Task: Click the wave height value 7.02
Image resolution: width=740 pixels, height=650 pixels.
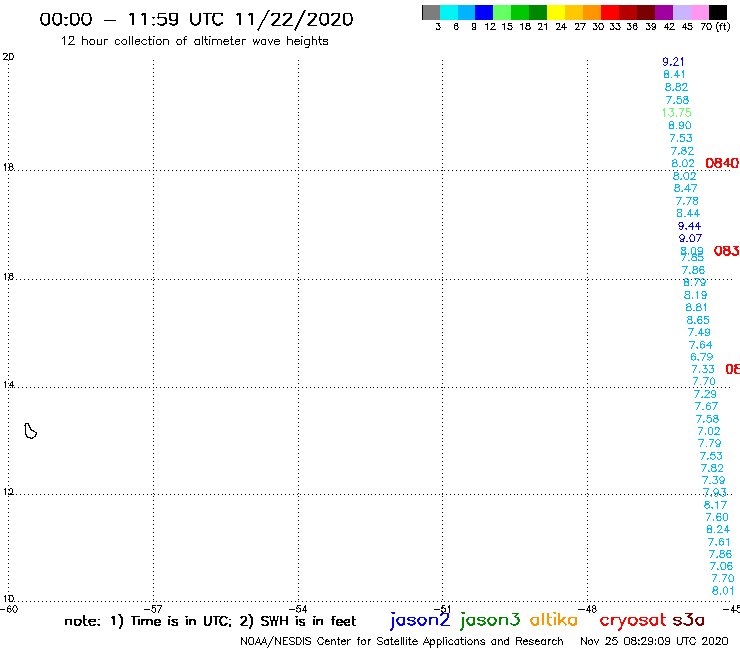Action: pos(709,431)
